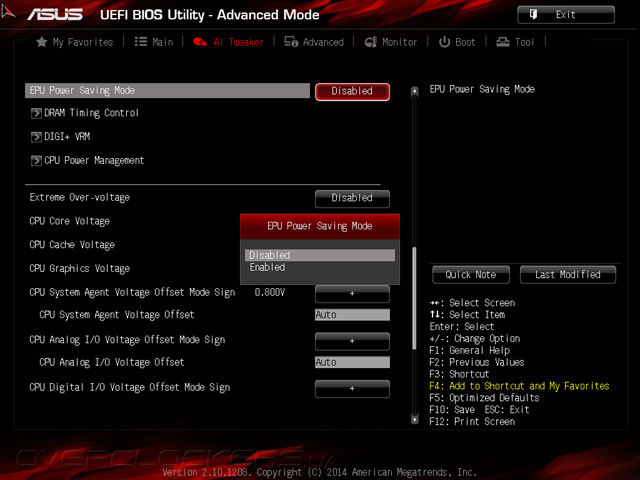Click the Boot power icon
Viewport: 640px width, 480px height.
(444, 42)
